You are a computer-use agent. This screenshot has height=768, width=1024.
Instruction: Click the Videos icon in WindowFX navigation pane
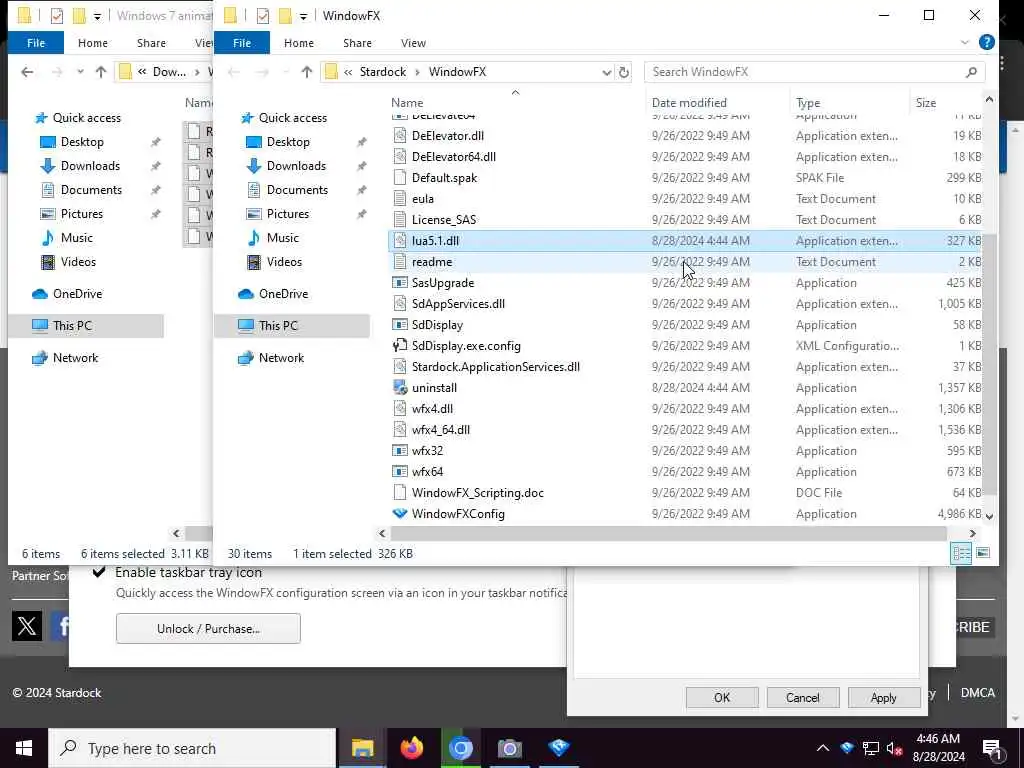tap(254, 262)
